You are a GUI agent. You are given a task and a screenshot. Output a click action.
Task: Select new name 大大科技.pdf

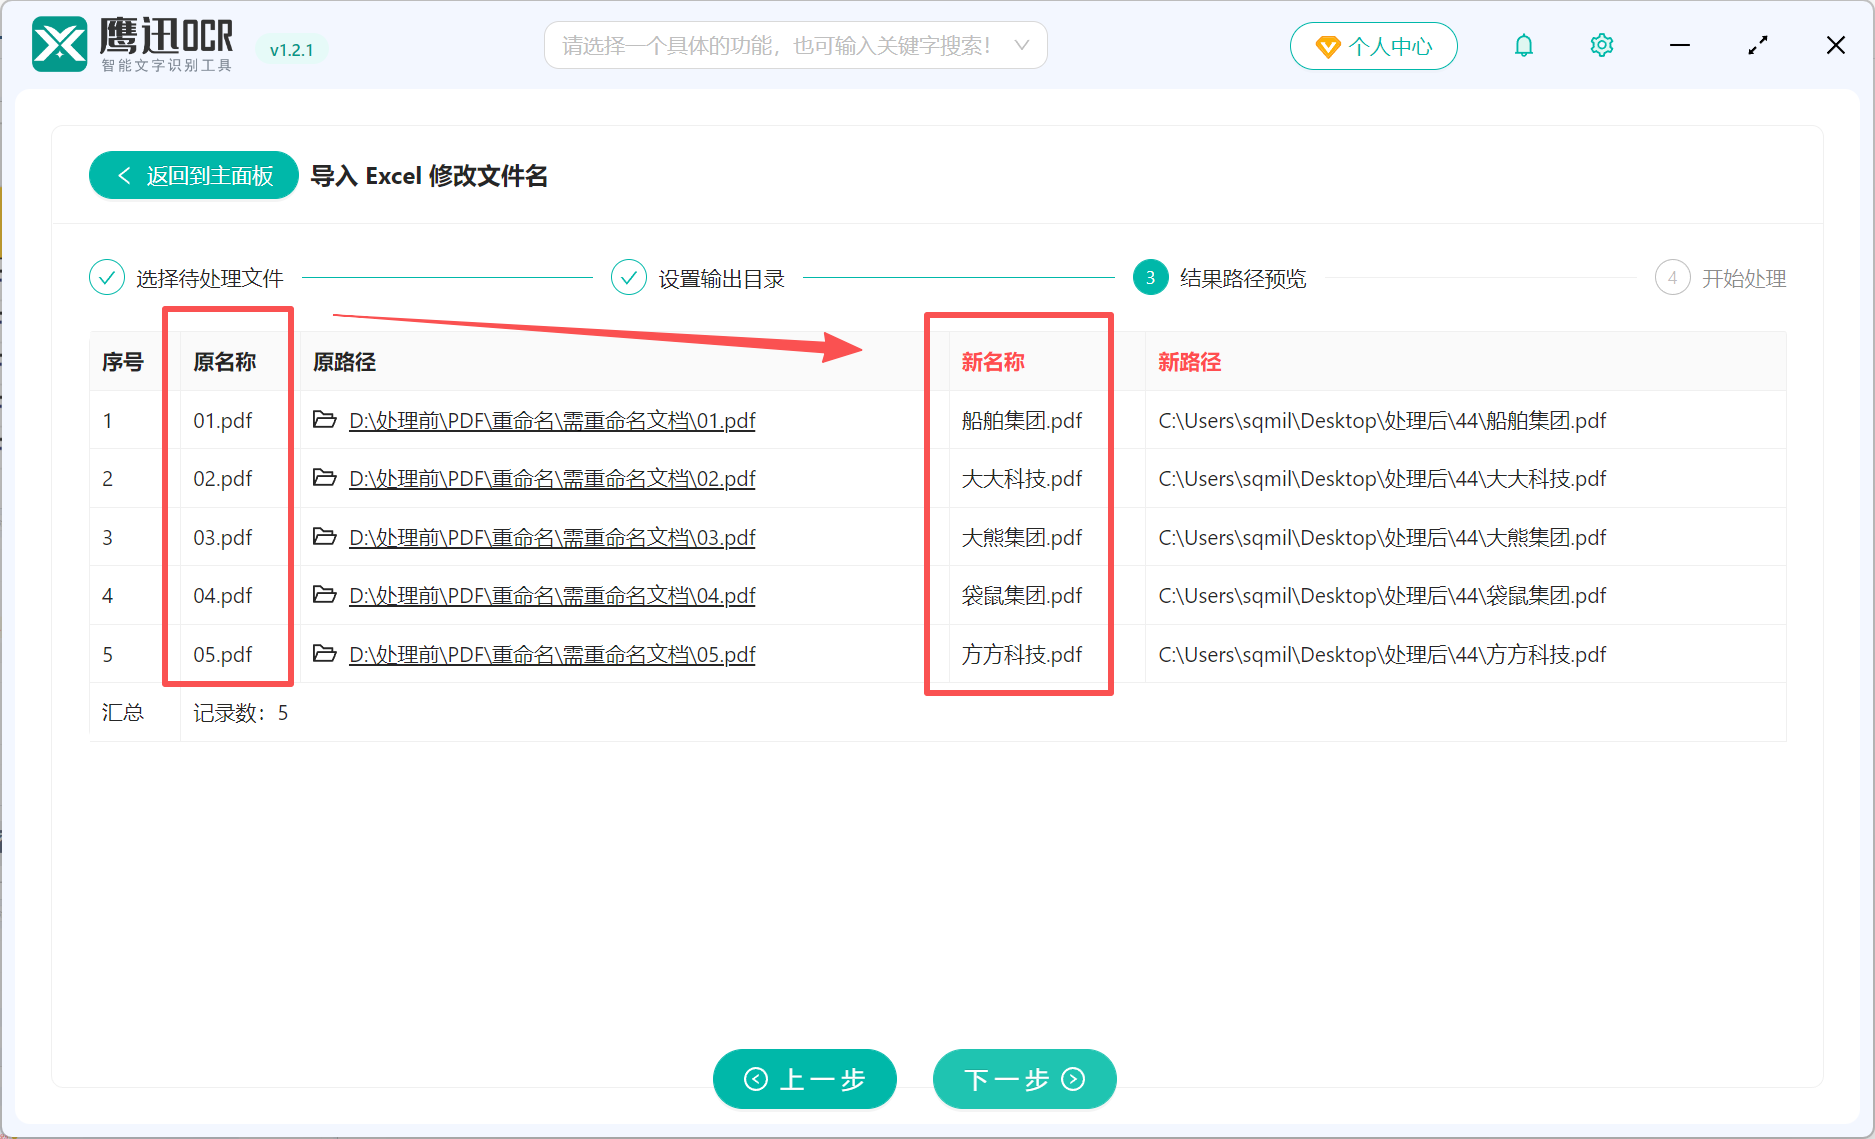[1022, 478]
